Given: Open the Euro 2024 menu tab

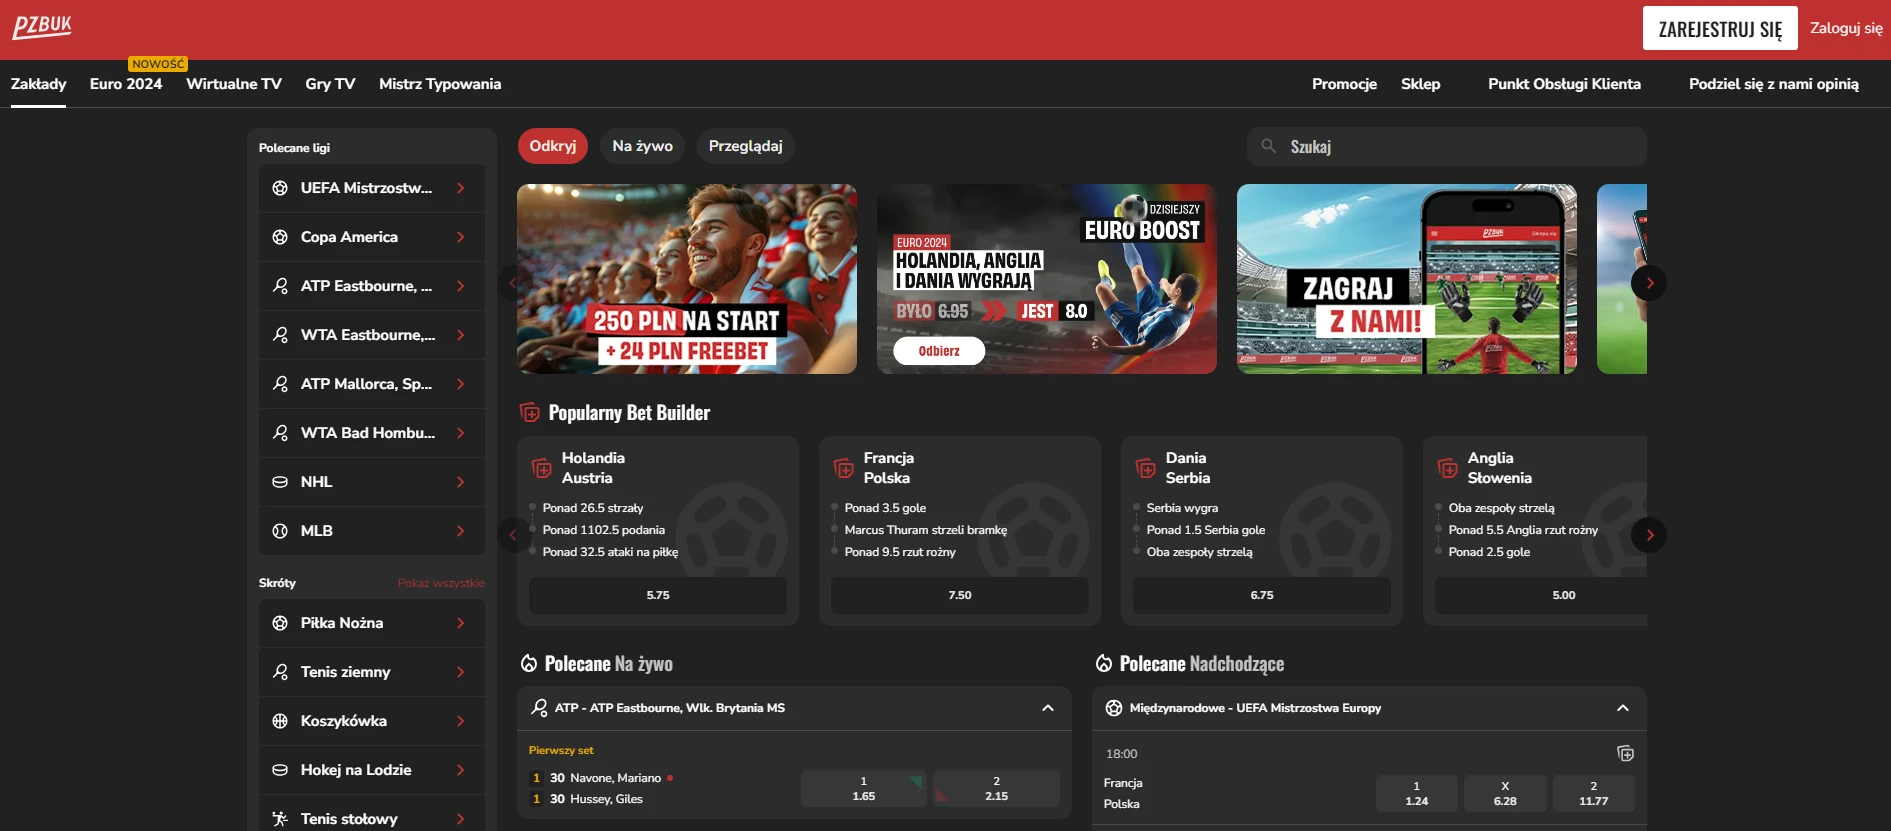Looking at the screenshot, I should pyautogui.click(x=126, y=84).
